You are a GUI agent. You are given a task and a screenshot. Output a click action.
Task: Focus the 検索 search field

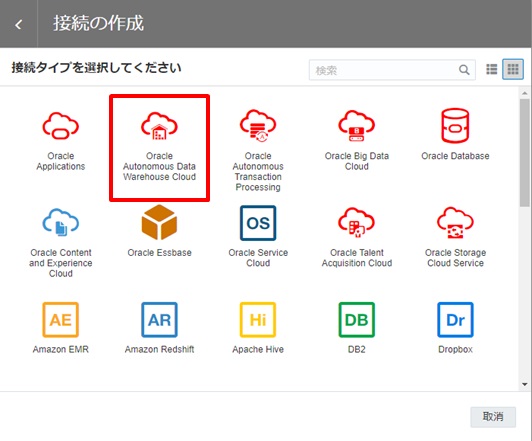click(392, 70)
